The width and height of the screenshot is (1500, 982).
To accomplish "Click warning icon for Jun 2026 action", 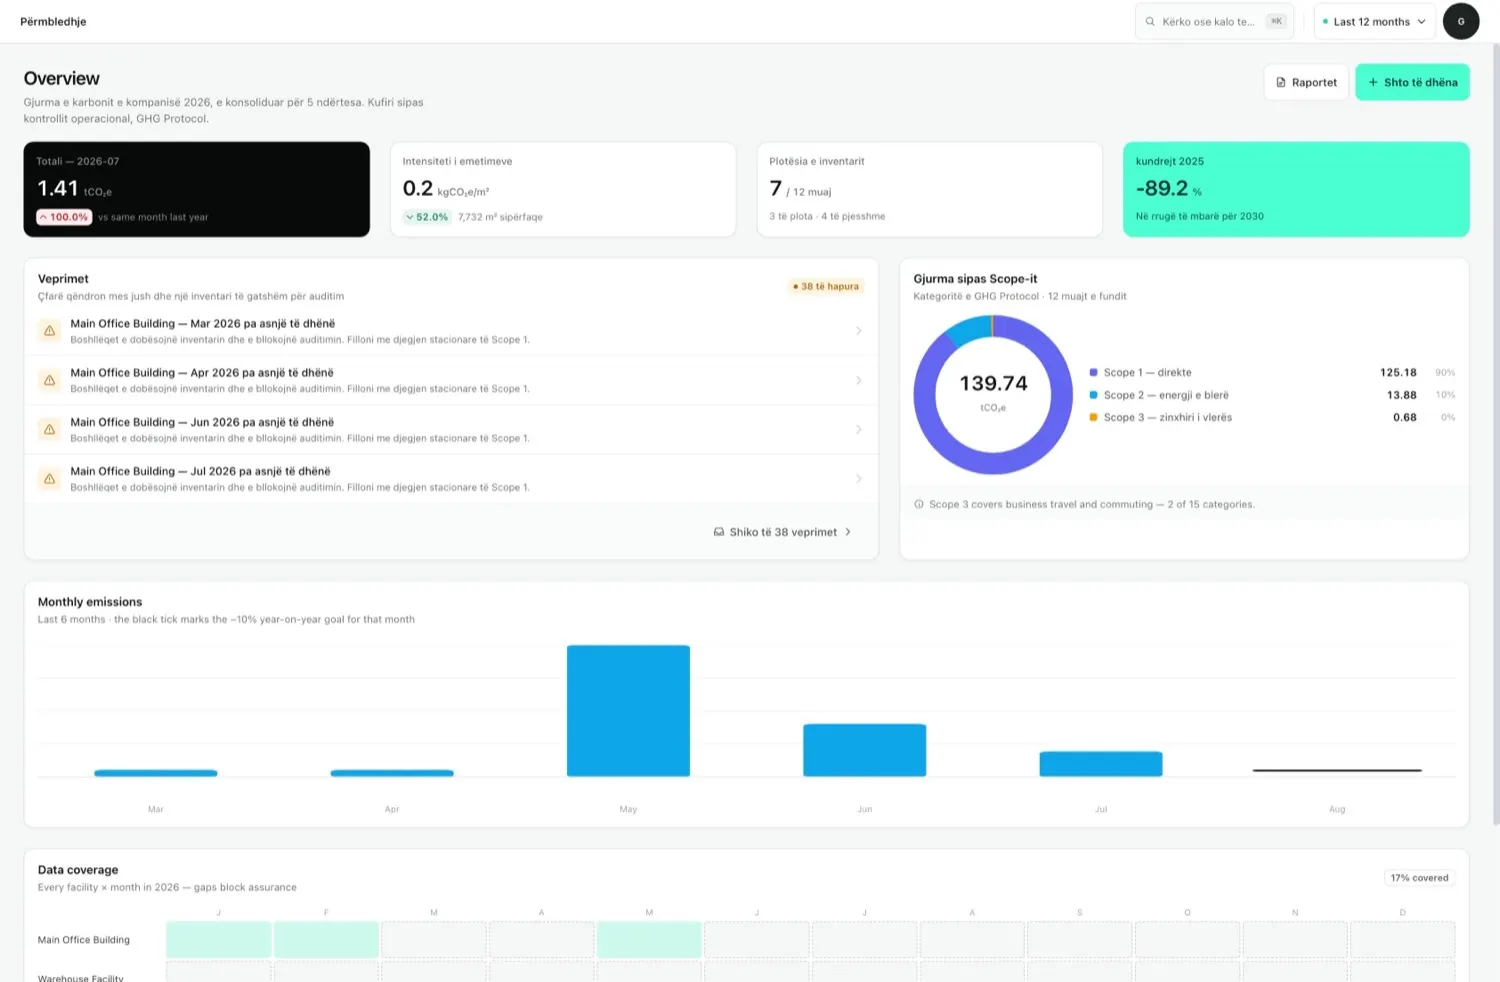I will [x=49, y=429].
